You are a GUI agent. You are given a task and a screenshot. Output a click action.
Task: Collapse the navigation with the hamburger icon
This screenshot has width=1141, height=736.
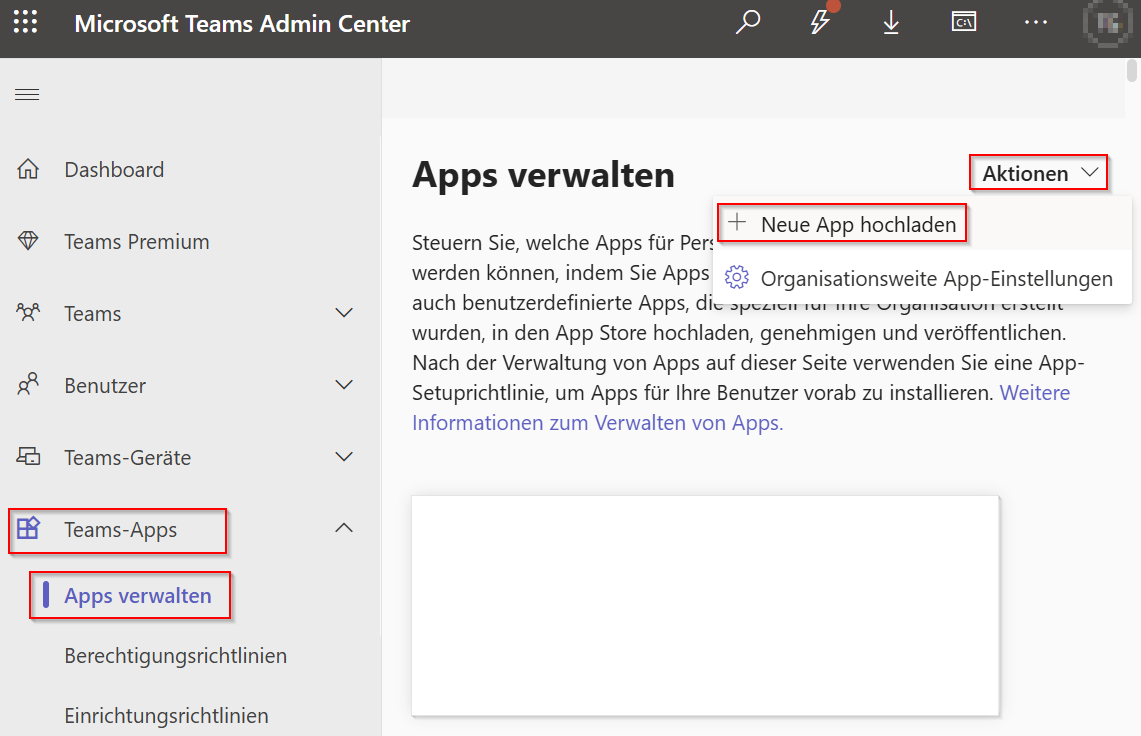(x=27, y=94)
